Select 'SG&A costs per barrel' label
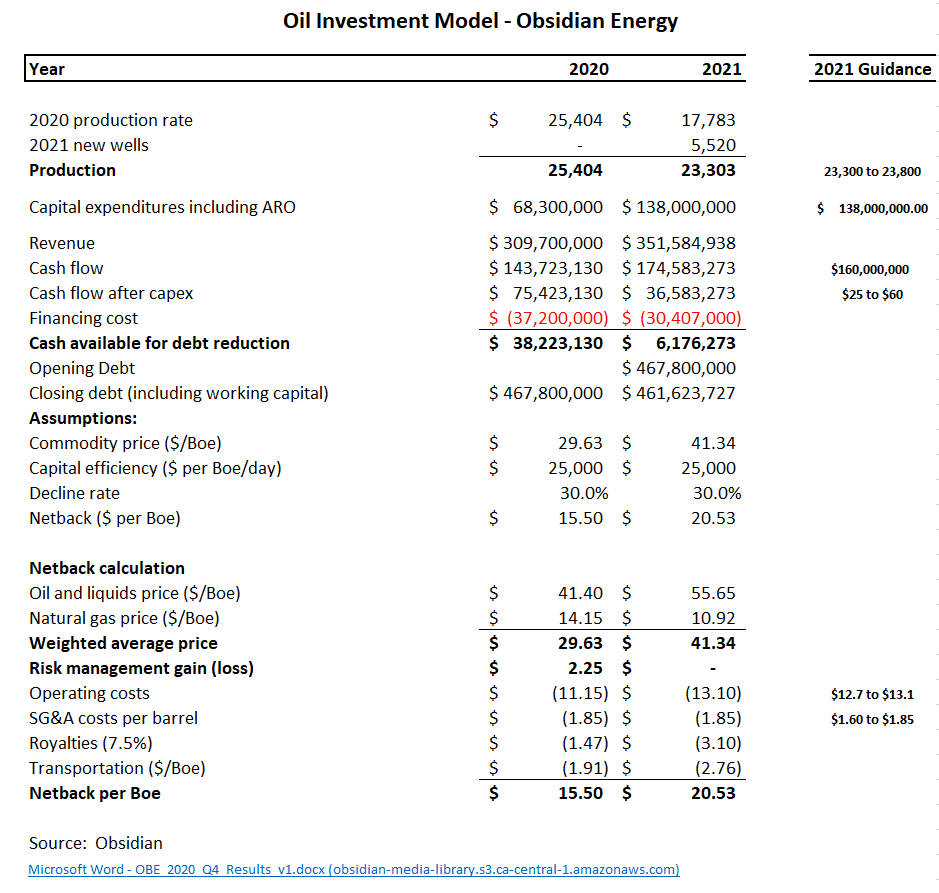This screenshot has width=939, height=893. pos(113,719)
